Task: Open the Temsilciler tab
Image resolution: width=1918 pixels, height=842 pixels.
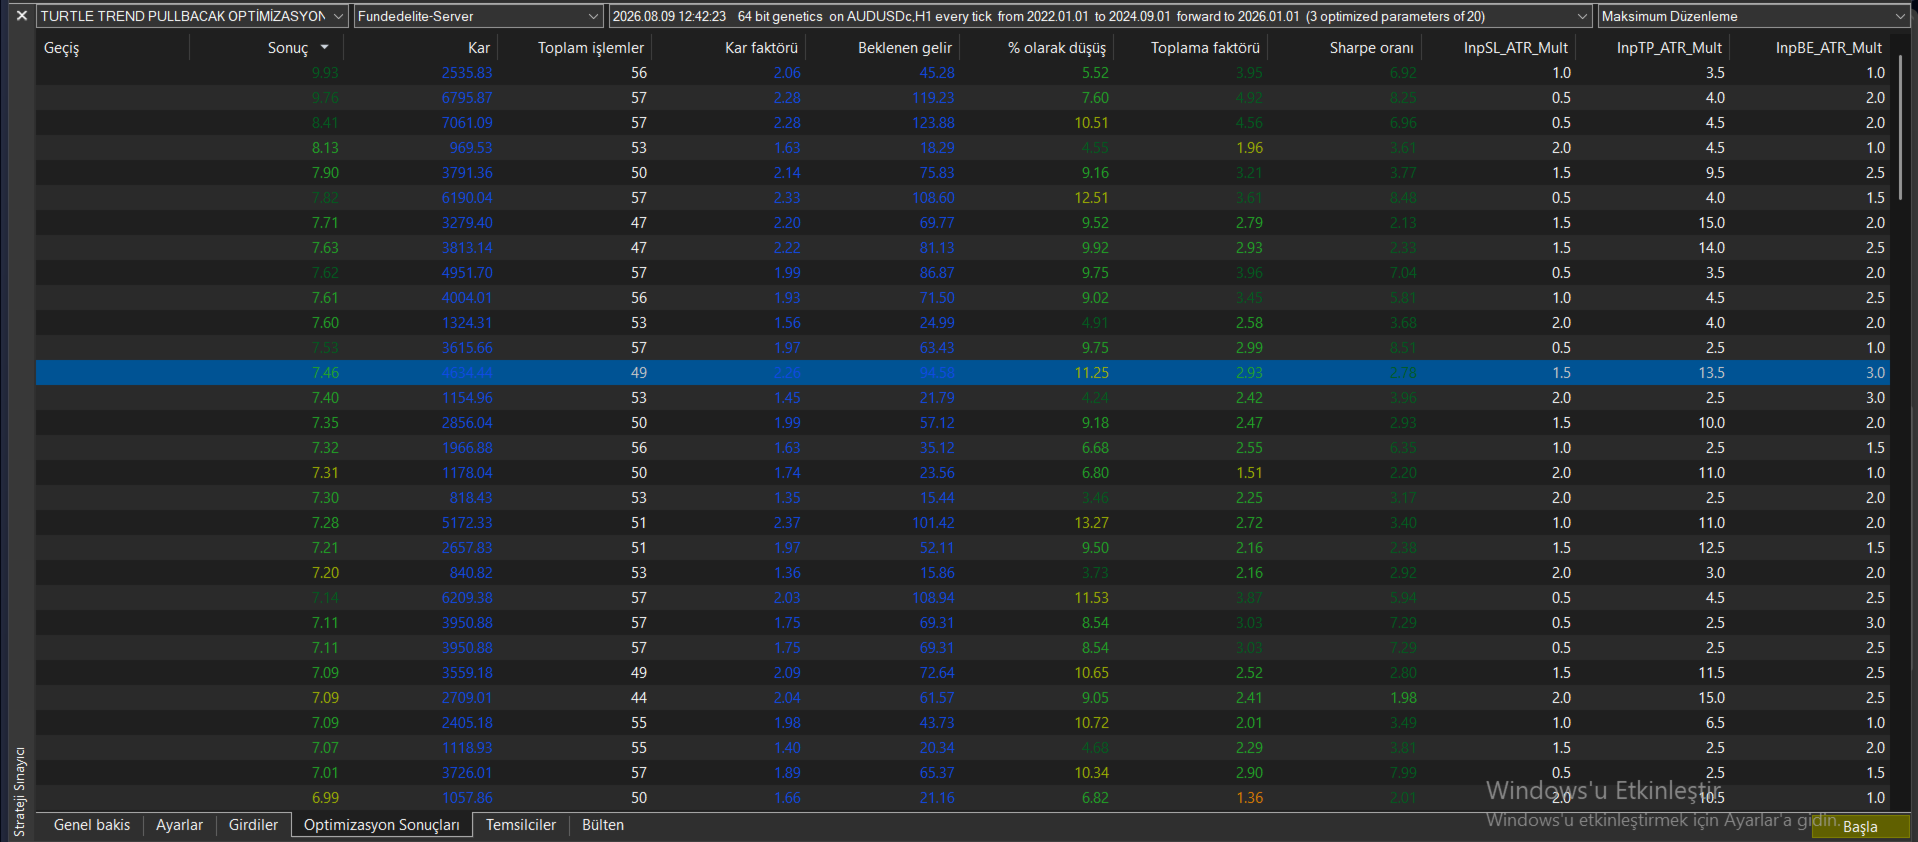Action: (x=521, y=825)
